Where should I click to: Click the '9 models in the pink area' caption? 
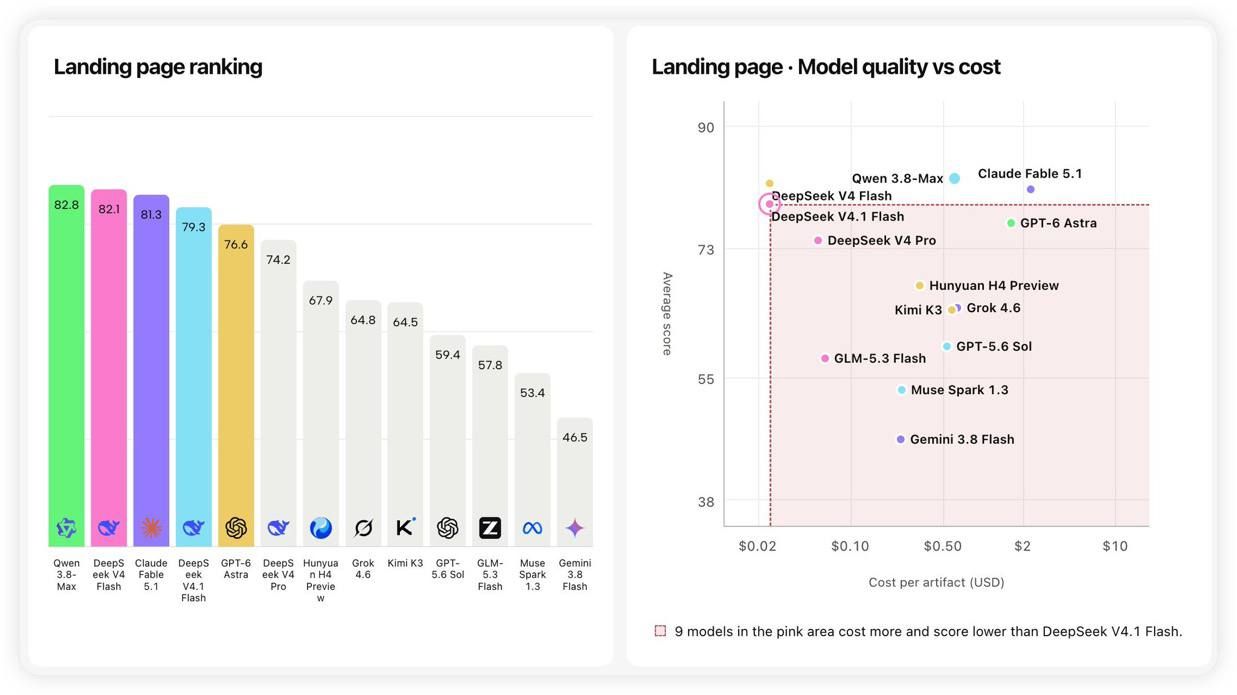pos(928,631)
